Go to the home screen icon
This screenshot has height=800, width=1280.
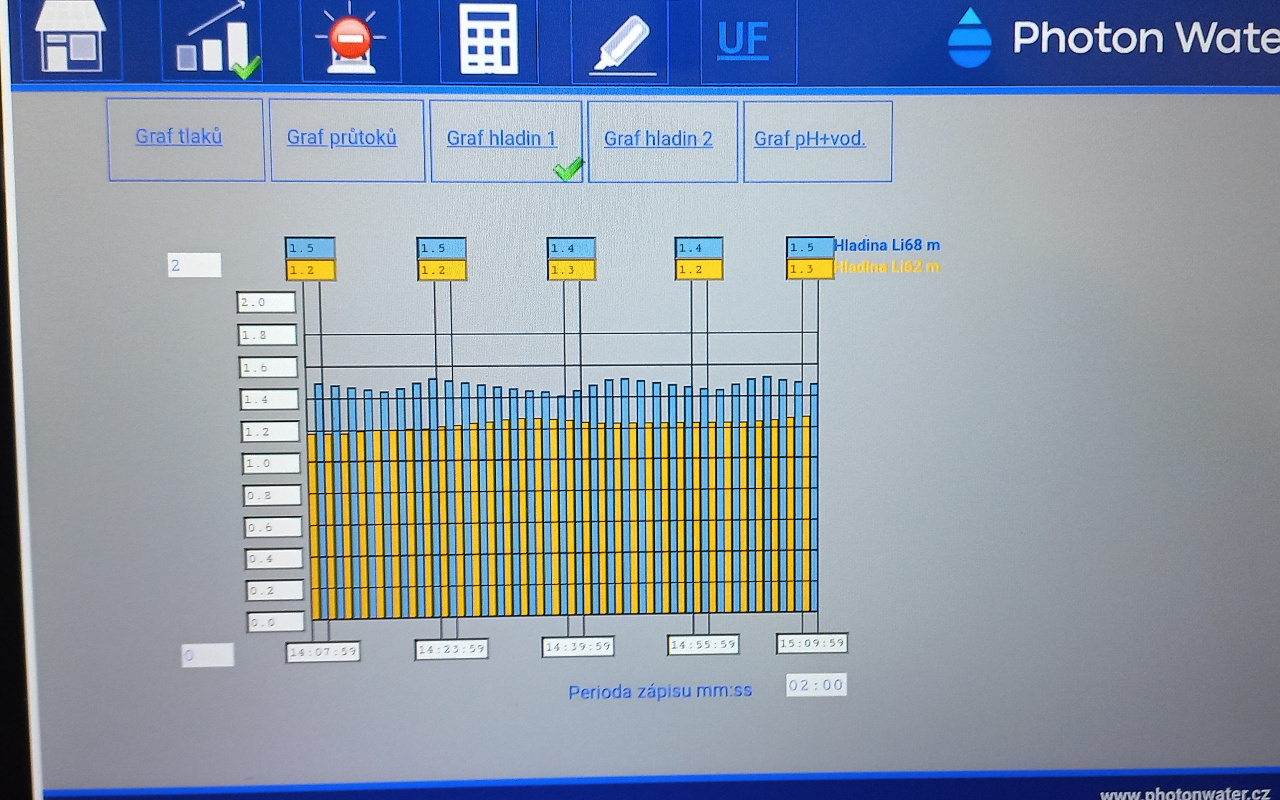[x=69, y=36]
